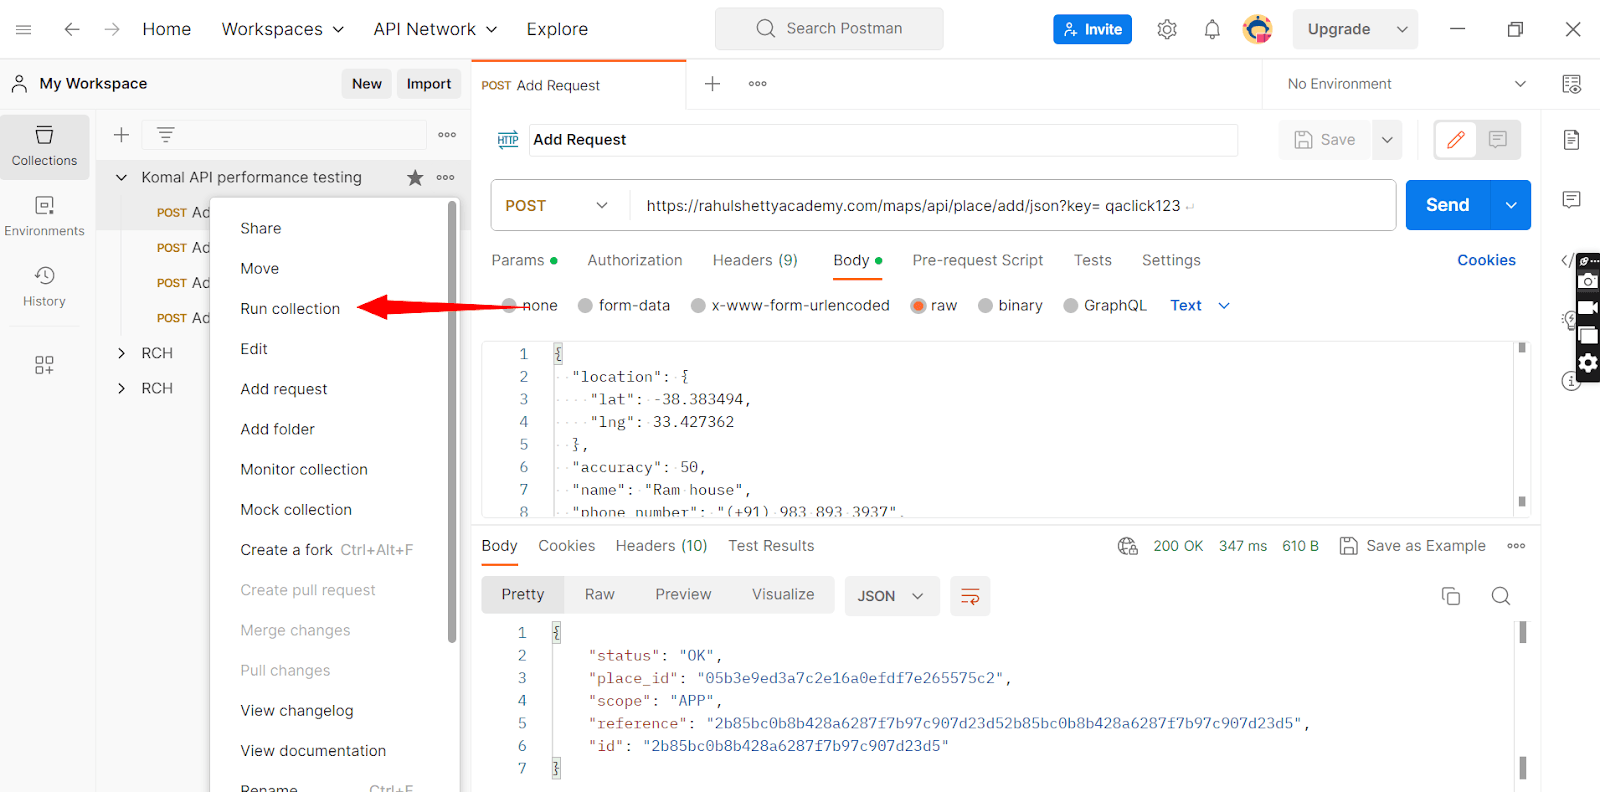The width and height of the screenshot is (1600, 792).
Task: Open the Upgrade dropdown arrow
Action: [1402, 30]
